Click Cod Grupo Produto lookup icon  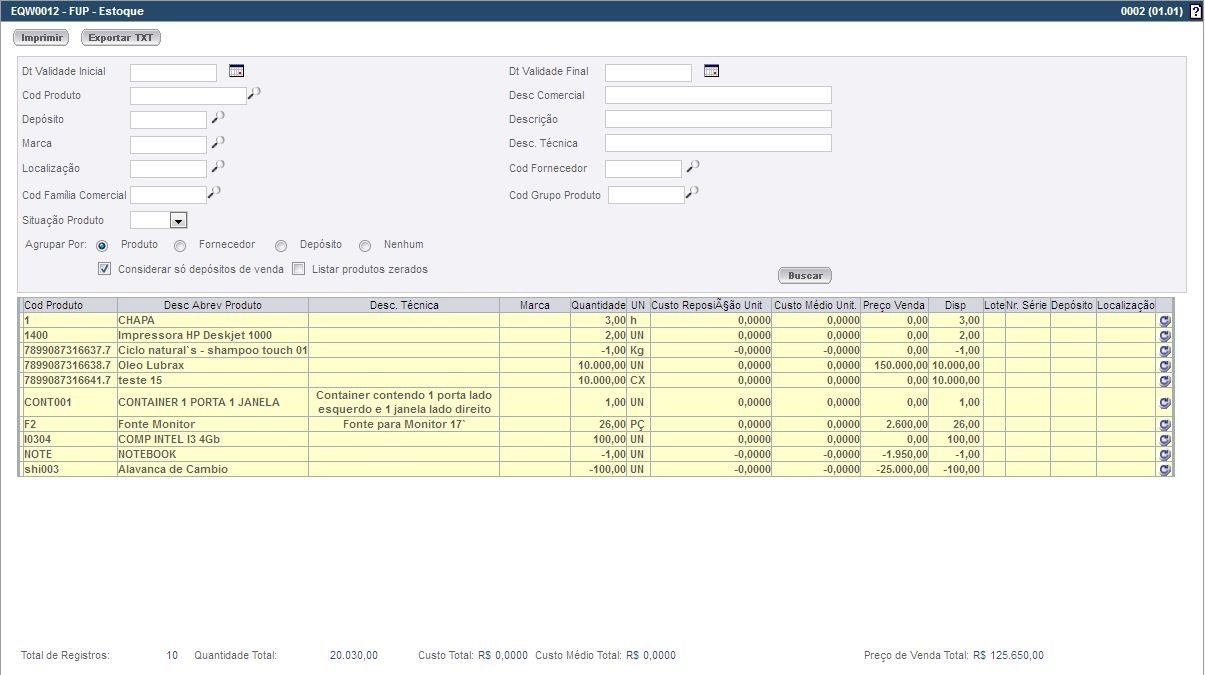click(x=692, y=192)
